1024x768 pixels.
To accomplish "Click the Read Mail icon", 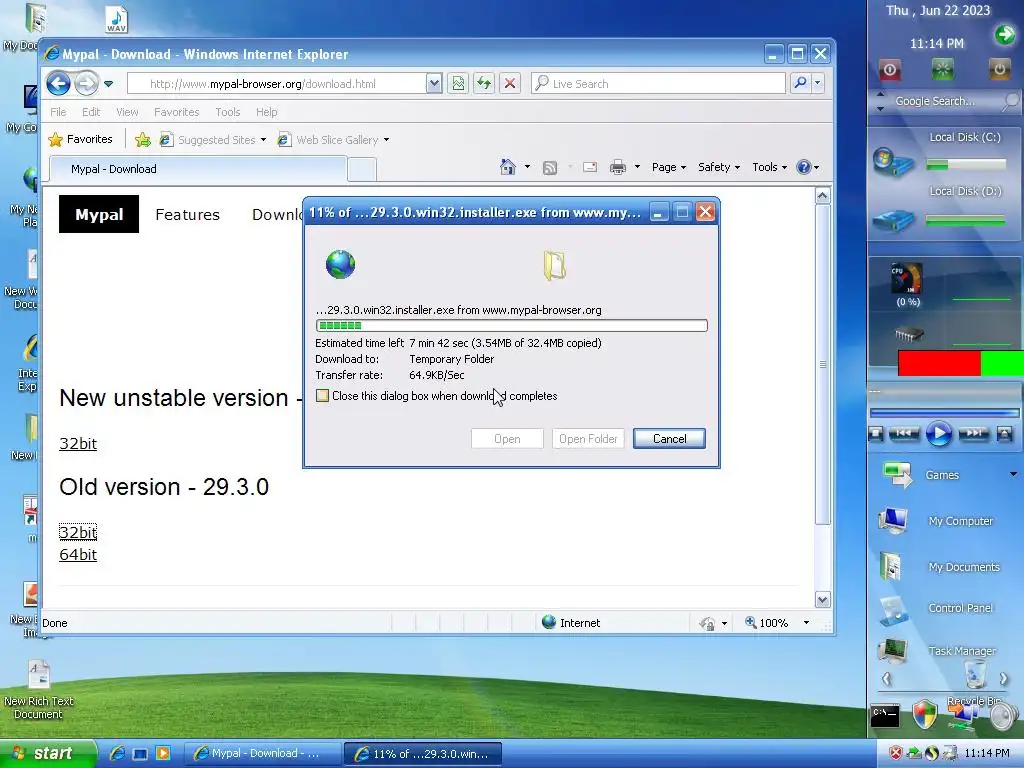I will [x=590, y=167].
